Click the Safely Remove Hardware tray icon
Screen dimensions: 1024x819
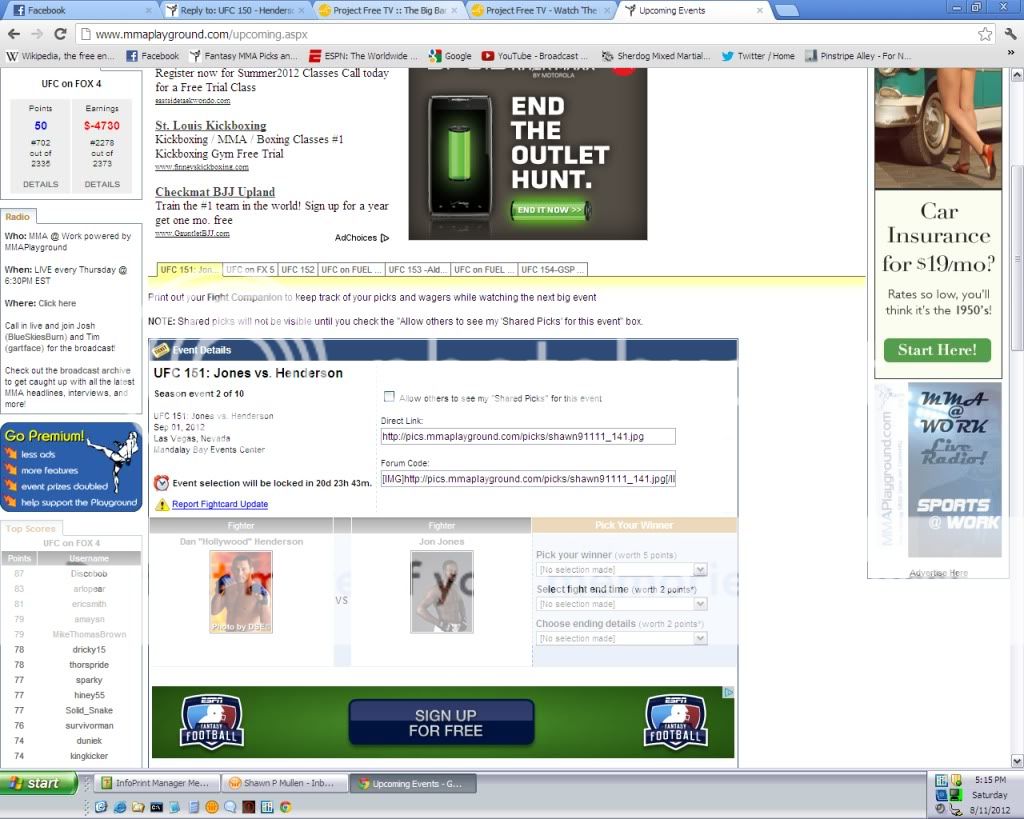click(x=956, y=810)
